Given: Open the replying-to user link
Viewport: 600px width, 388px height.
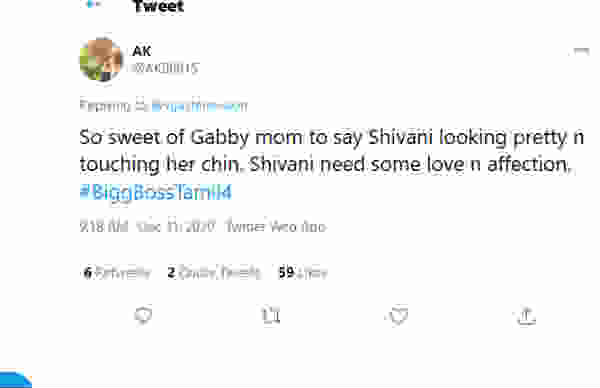Looking at the screenshot, I should [199, 106].
